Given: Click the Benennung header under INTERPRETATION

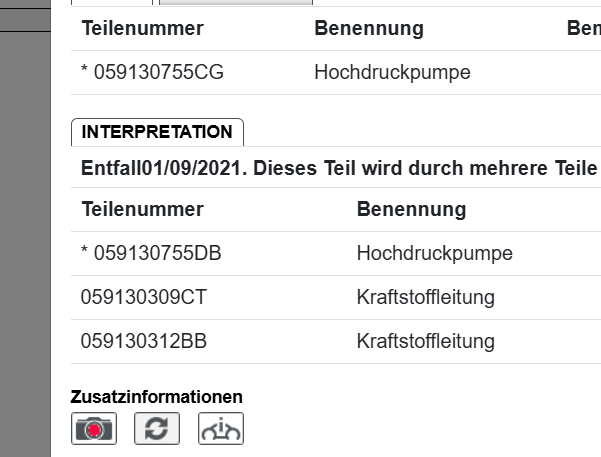Looking at the screenshot, I should [411, 210].
